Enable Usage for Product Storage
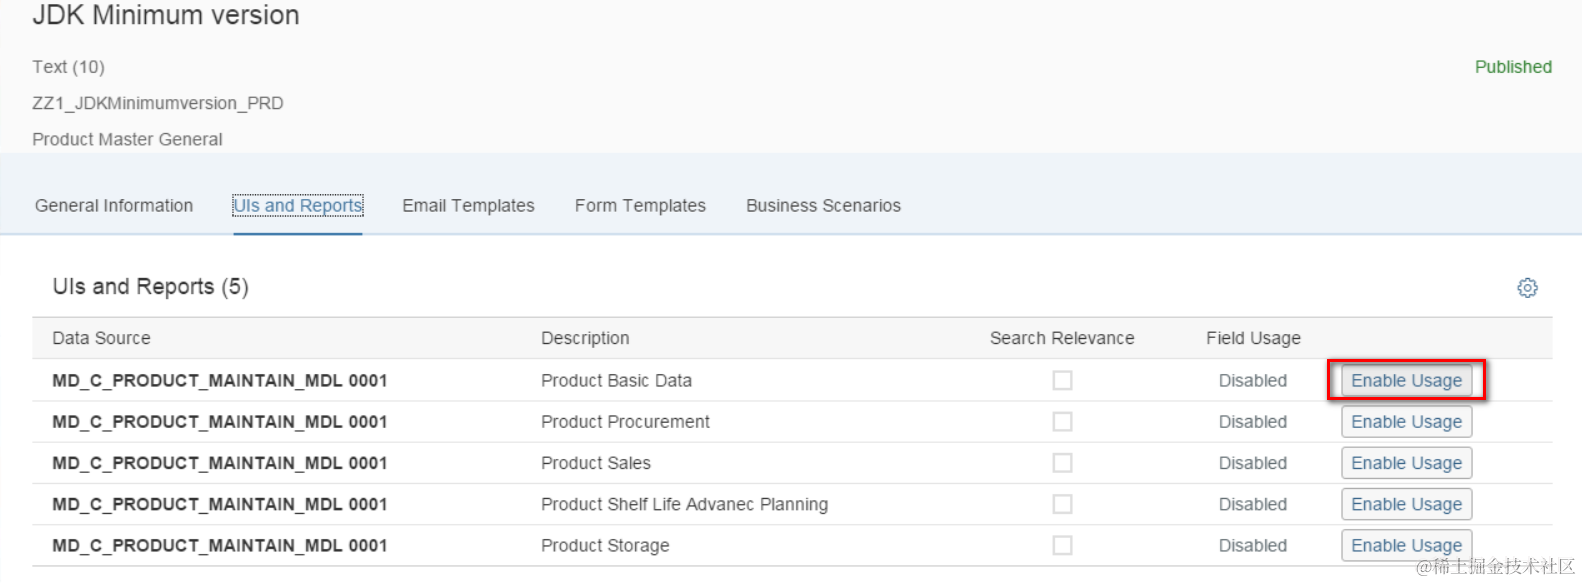 tap(1406, 545)
